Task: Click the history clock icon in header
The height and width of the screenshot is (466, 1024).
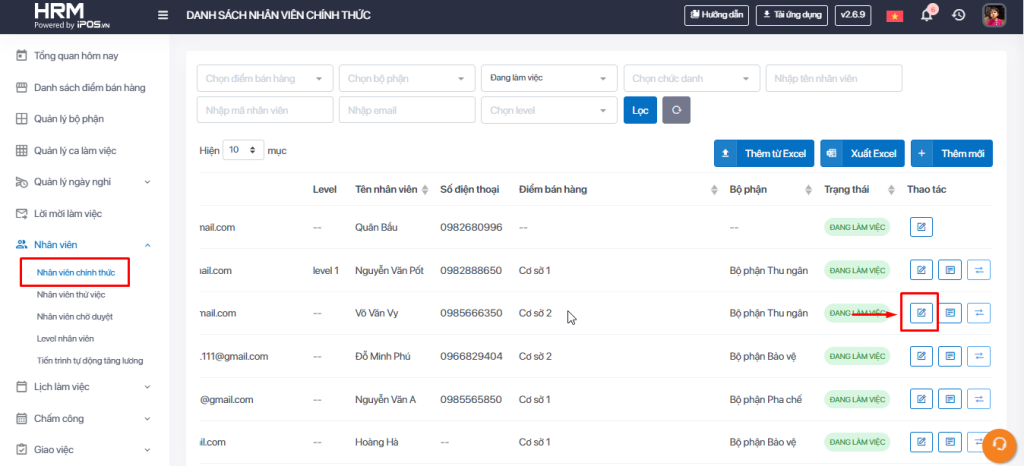Action: pos(958,15)
